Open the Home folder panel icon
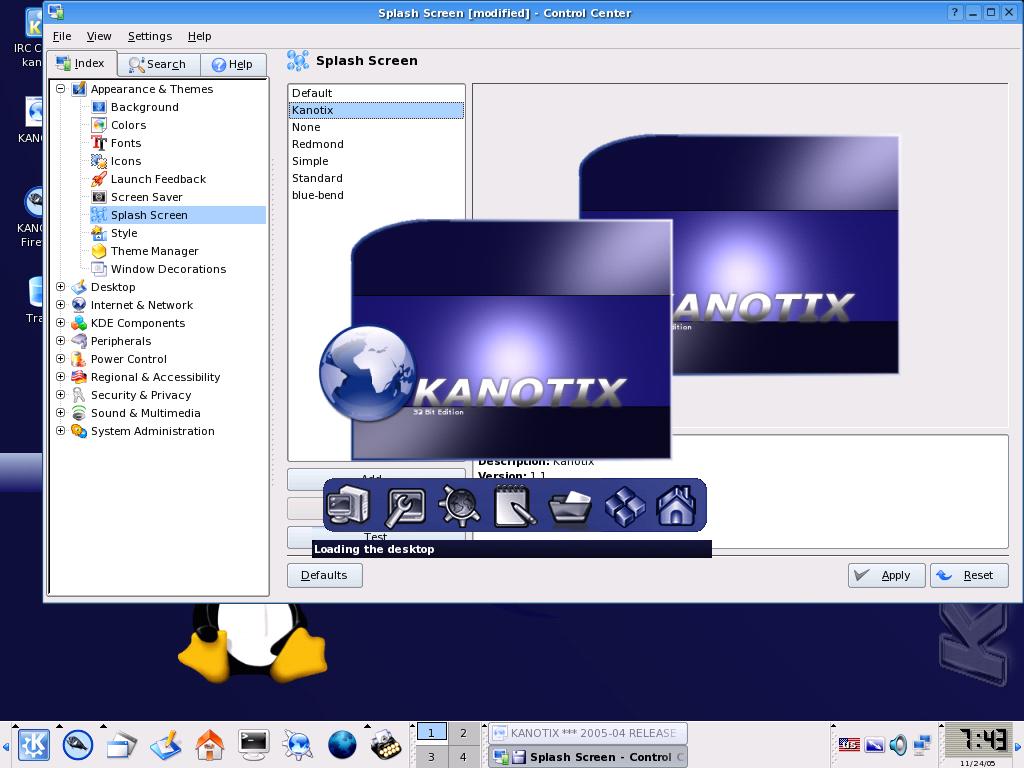Screen dimensions: 1024x768 coord(210,744)
